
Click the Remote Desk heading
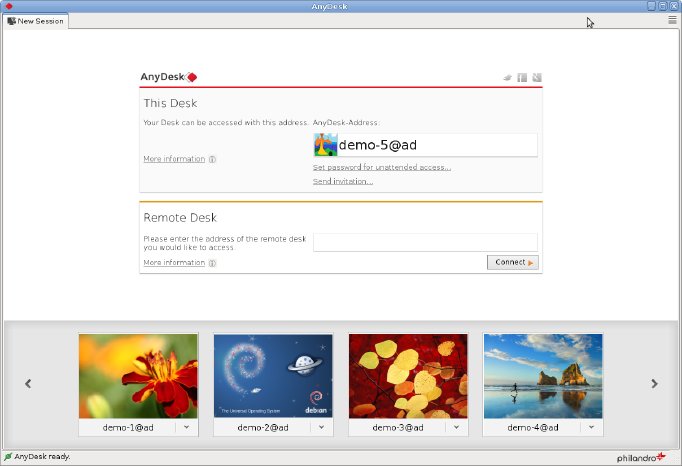coord(180,218)
